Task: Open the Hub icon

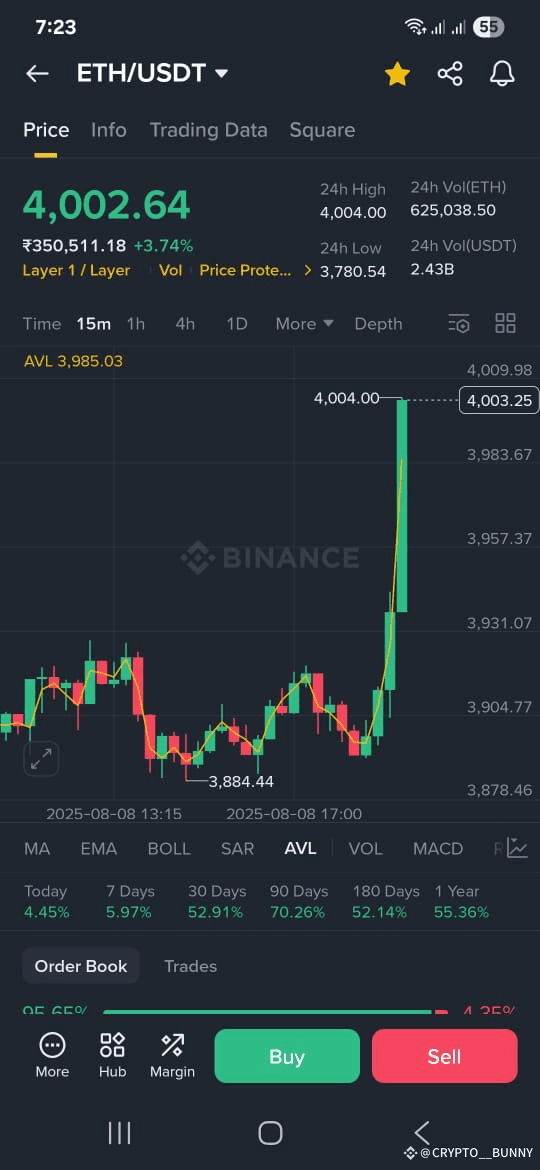Action: coord(113,1055)
